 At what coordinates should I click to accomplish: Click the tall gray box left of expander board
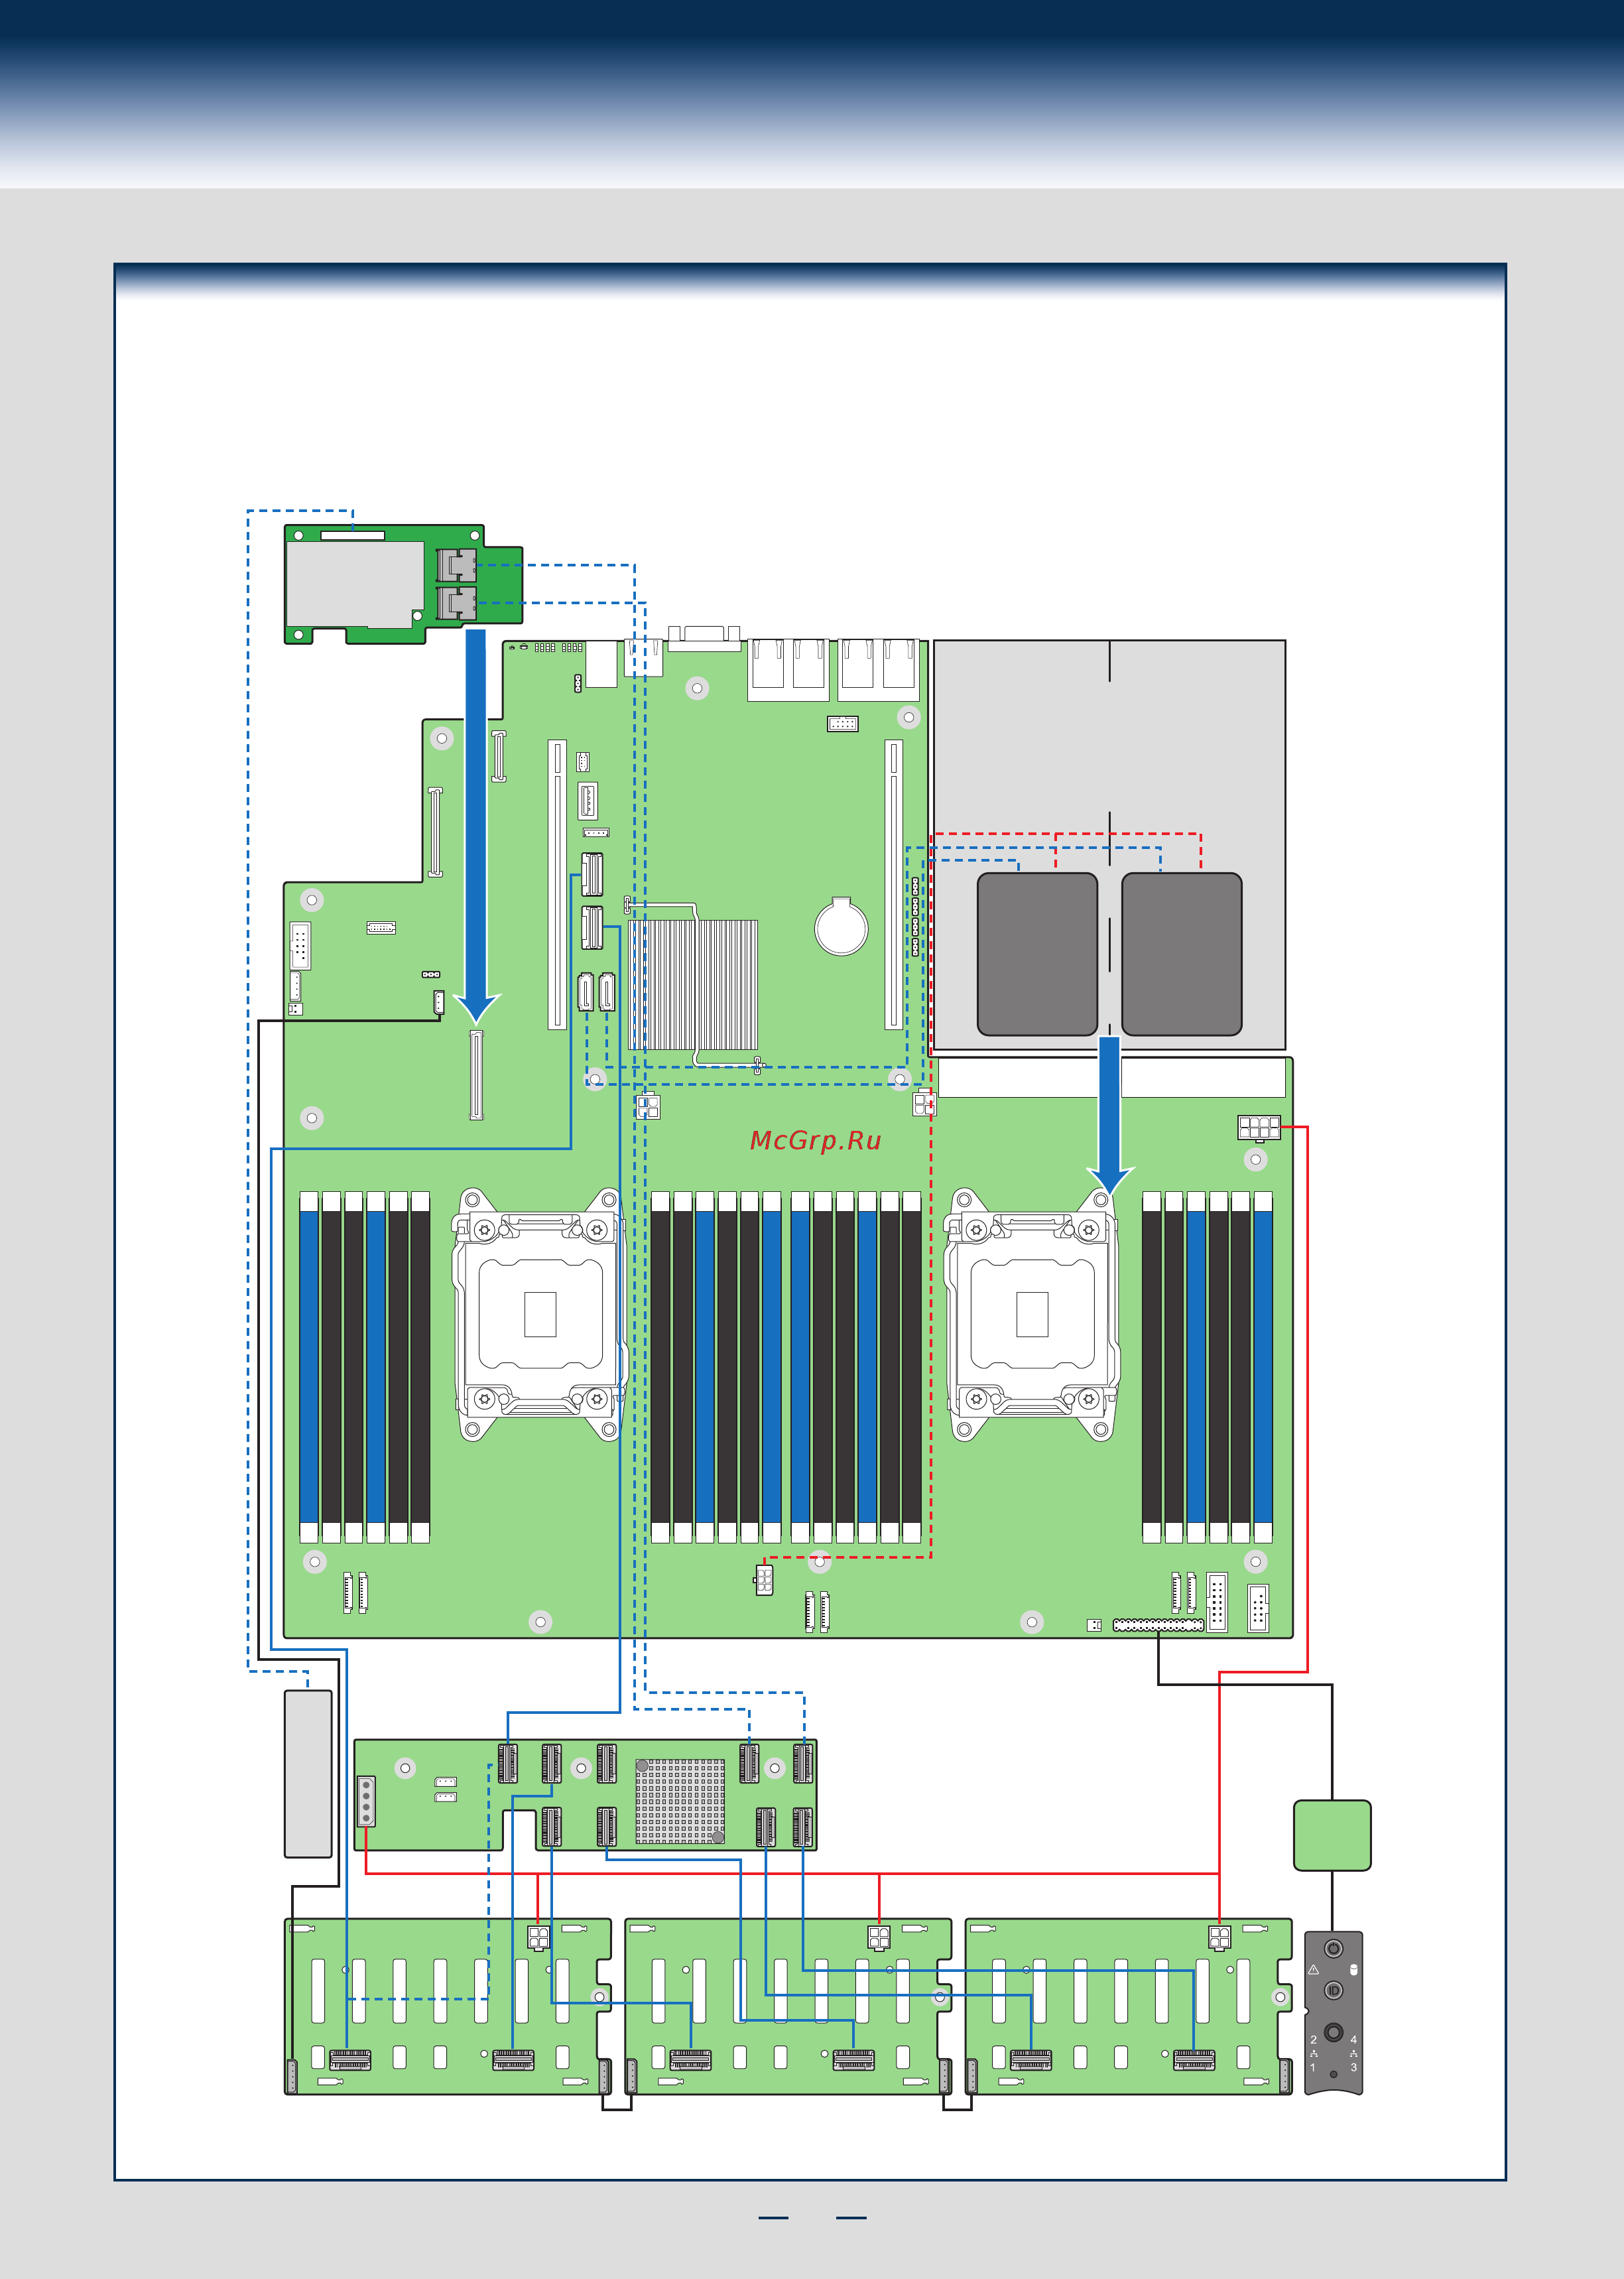(x=308, y=1774)
